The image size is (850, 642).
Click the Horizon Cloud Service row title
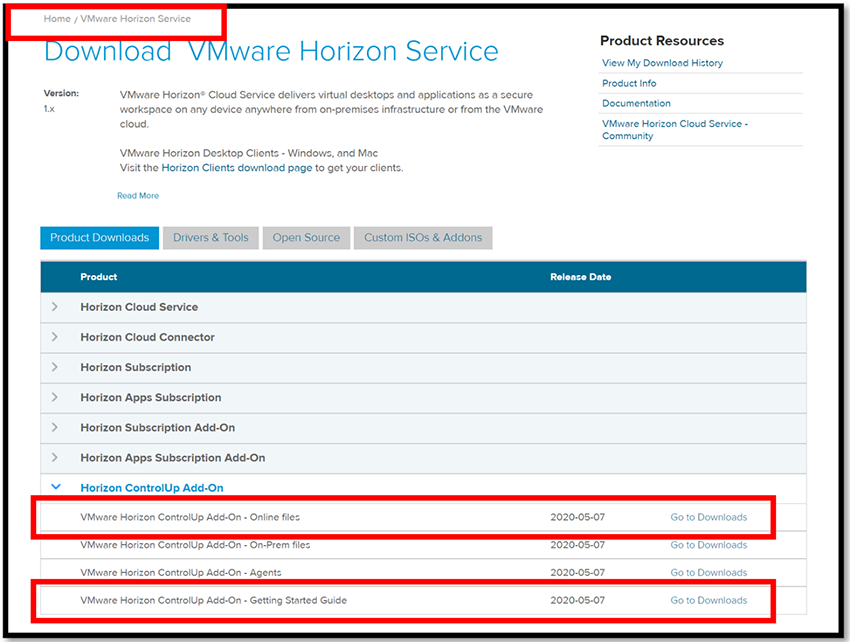[x=139, y=307]
